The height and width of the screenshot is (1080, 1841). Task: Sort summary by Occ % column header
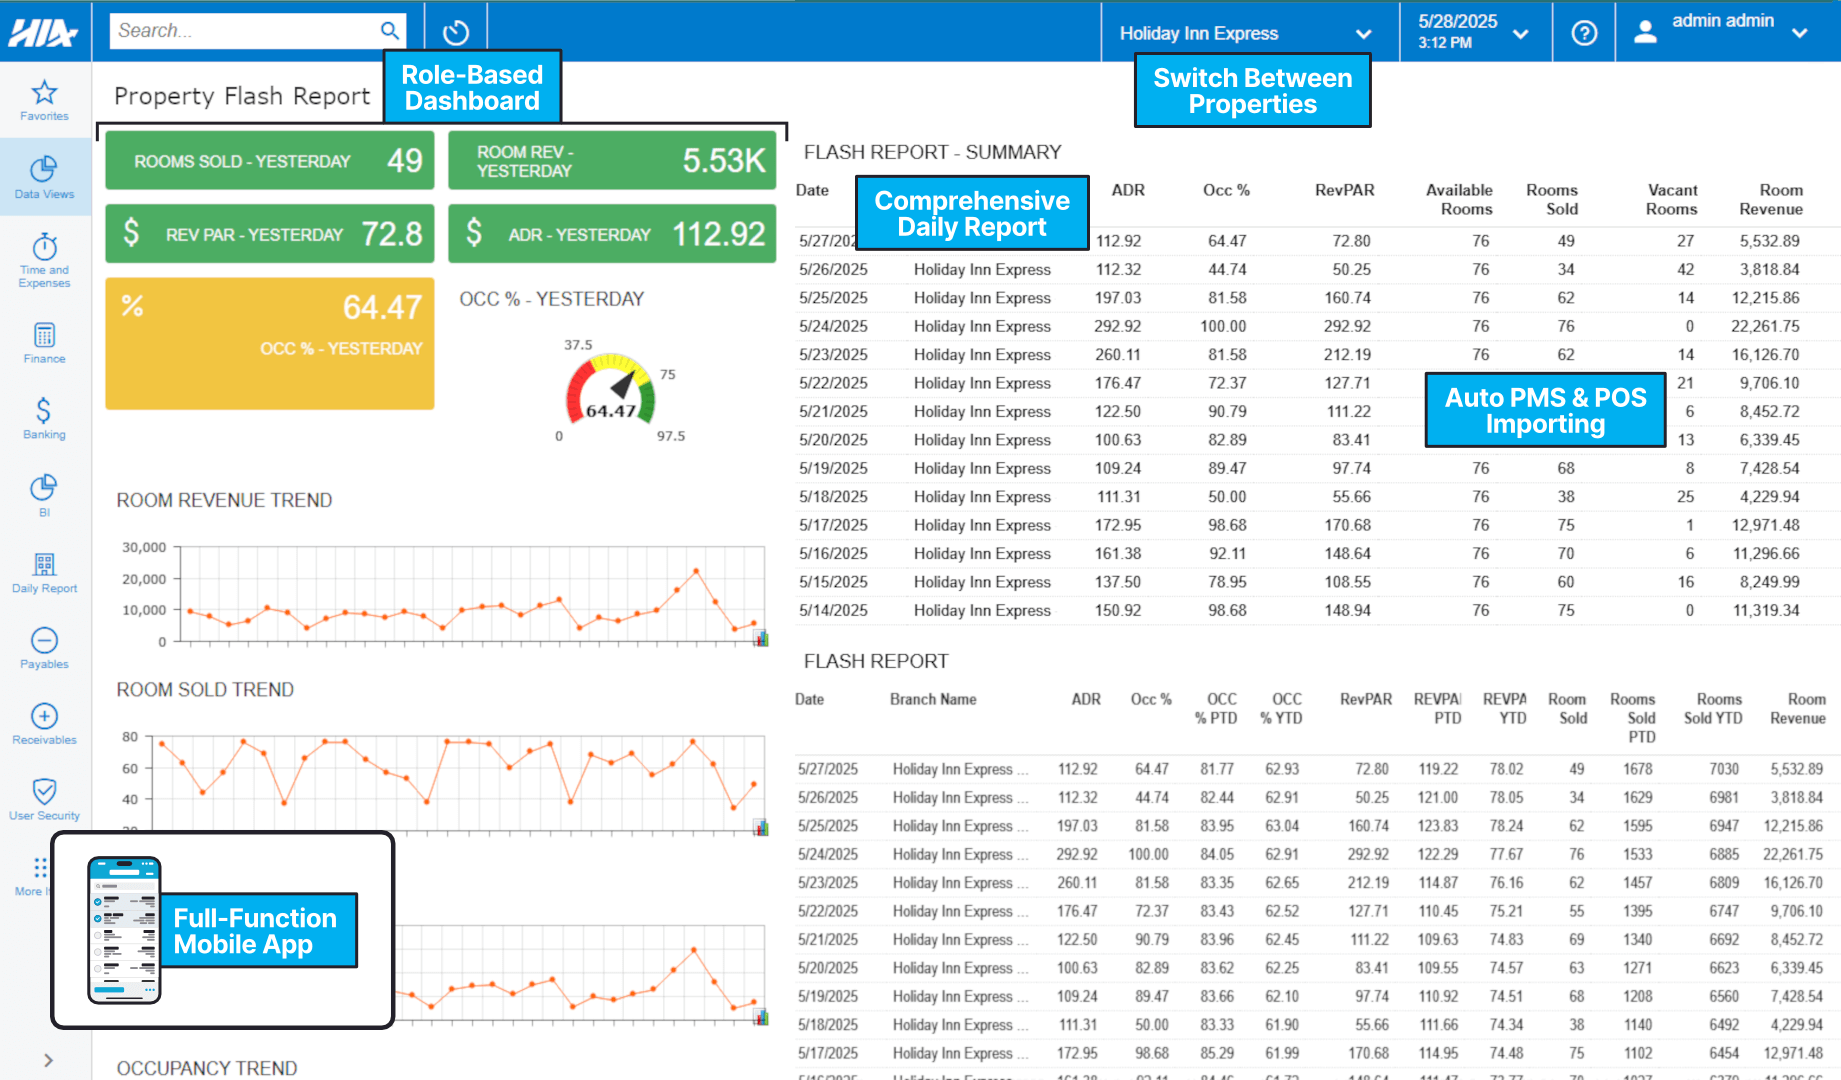point(1226,190)
